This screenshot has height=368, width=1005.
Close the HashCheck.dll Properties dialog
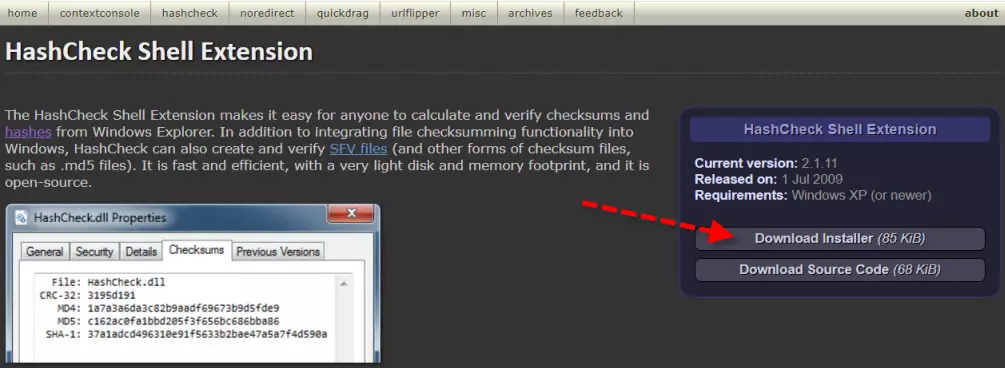point(351,214)
